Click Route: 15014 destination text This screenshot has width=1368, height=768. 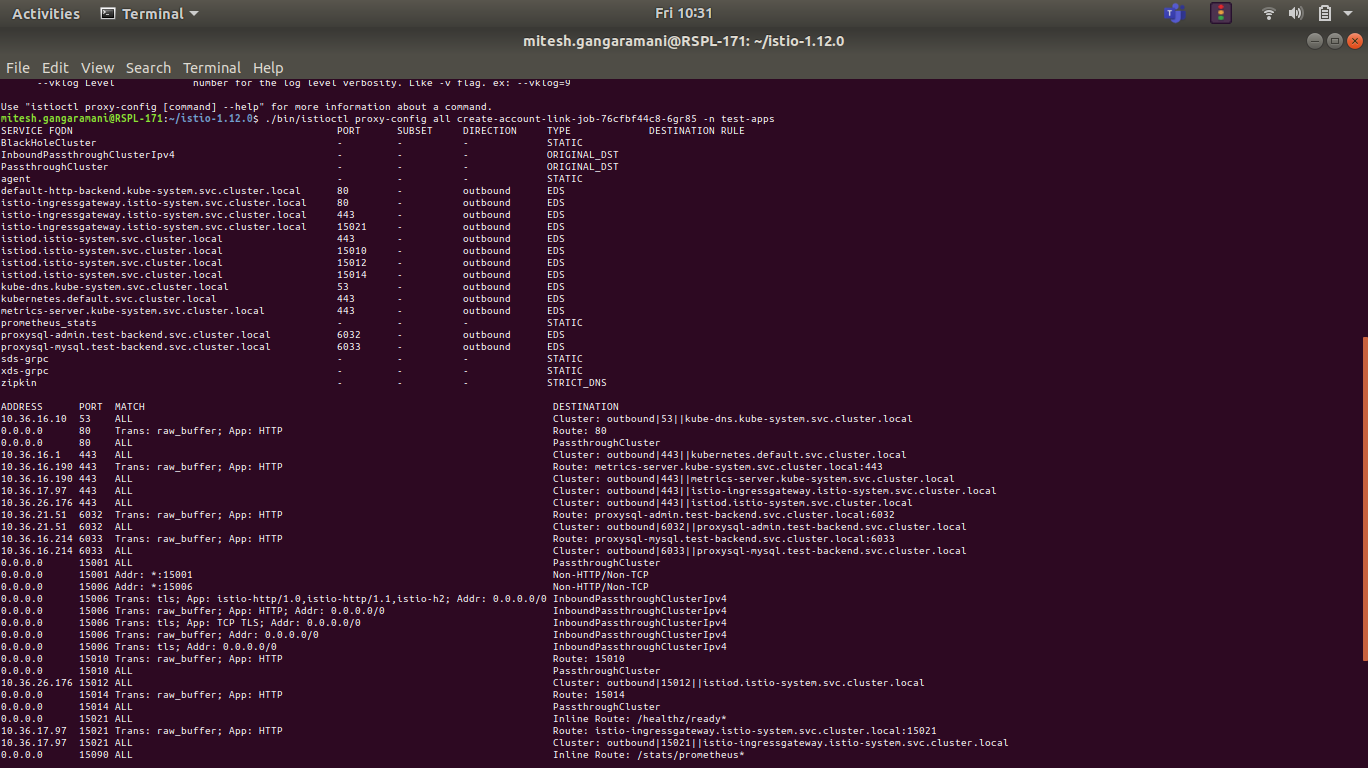pyautogui.click(x=589, y=695)
